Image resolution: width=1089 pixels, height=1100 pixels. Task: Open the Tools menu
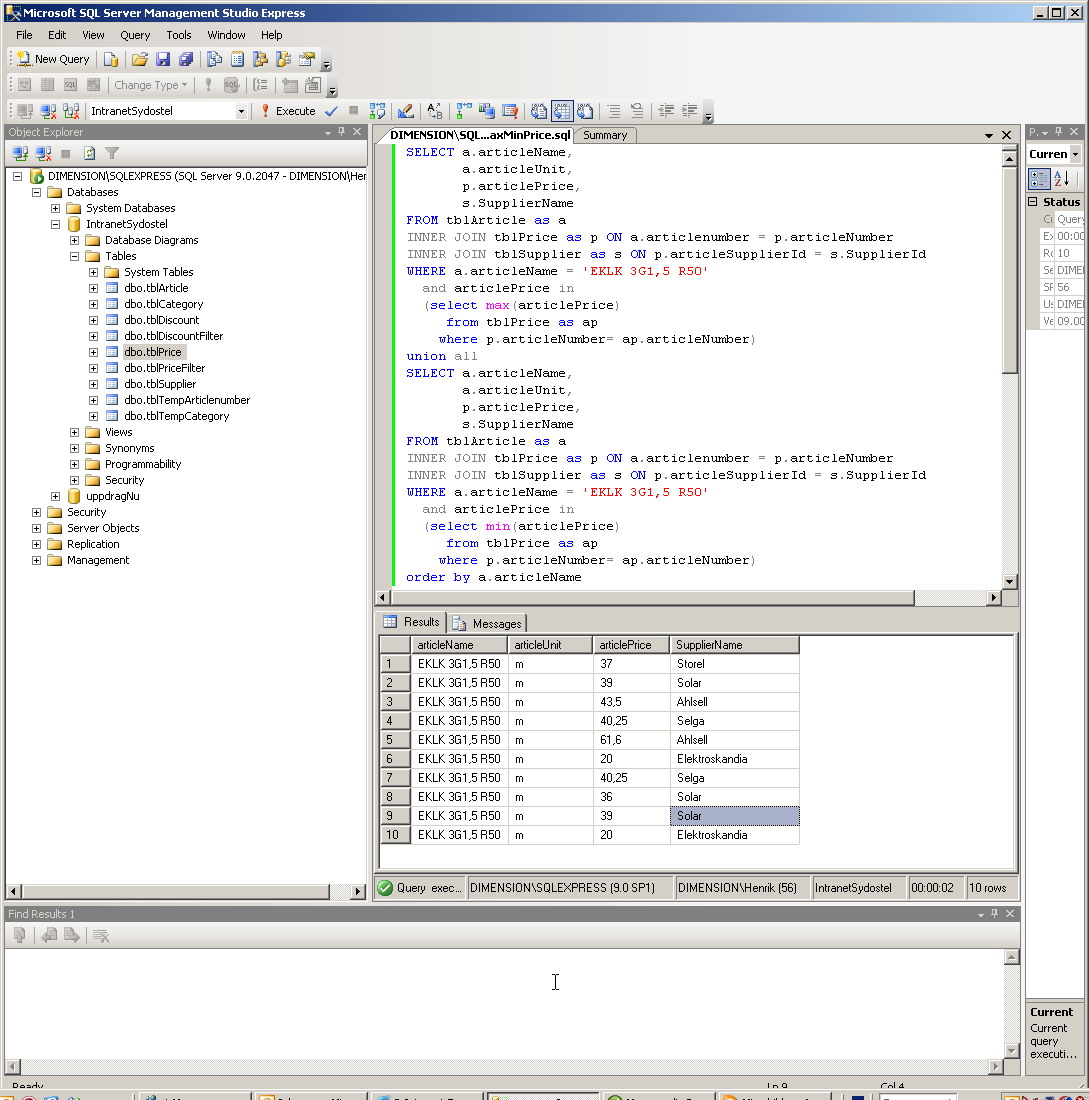[178, 35]
